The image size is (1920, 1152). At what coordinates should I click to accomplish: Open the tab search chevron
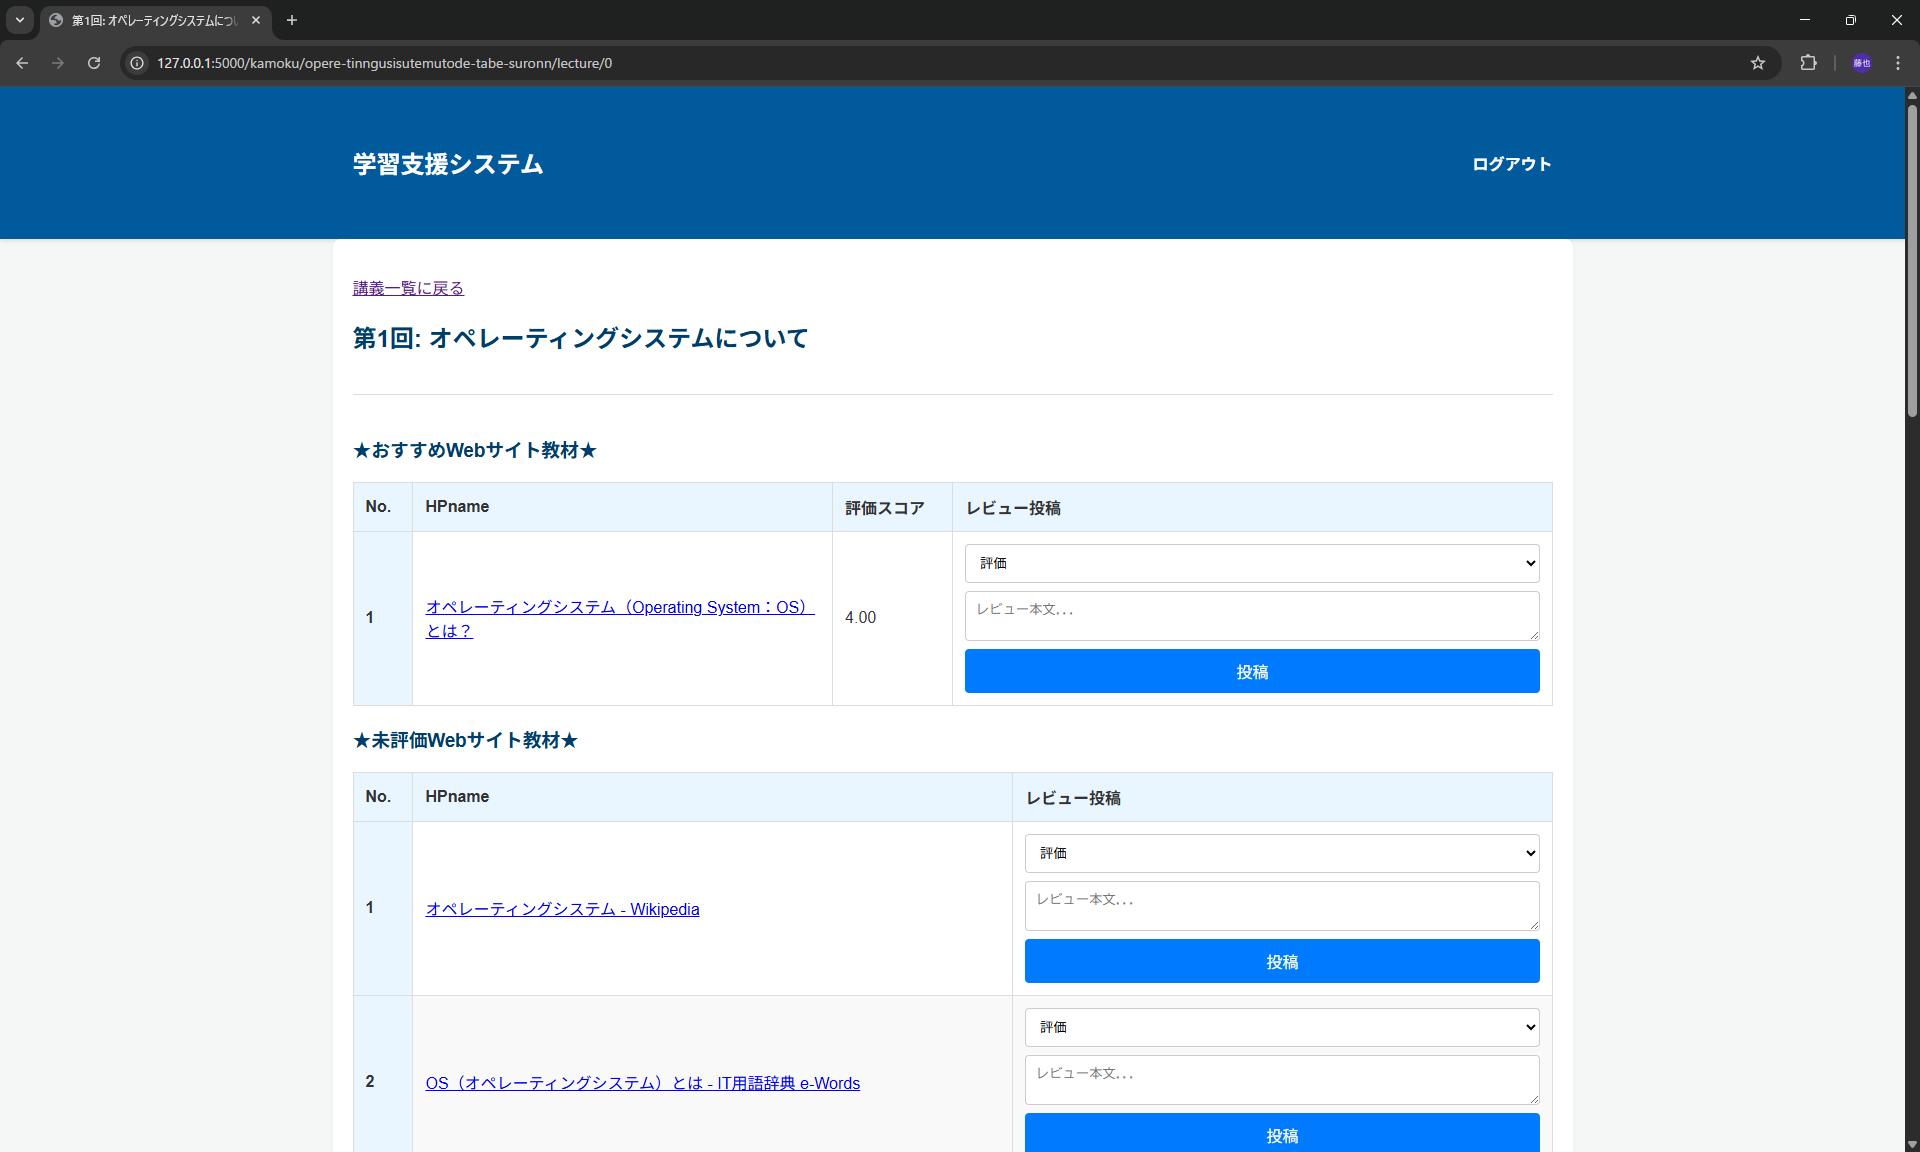pyautogui.click(x=20, y=20)
